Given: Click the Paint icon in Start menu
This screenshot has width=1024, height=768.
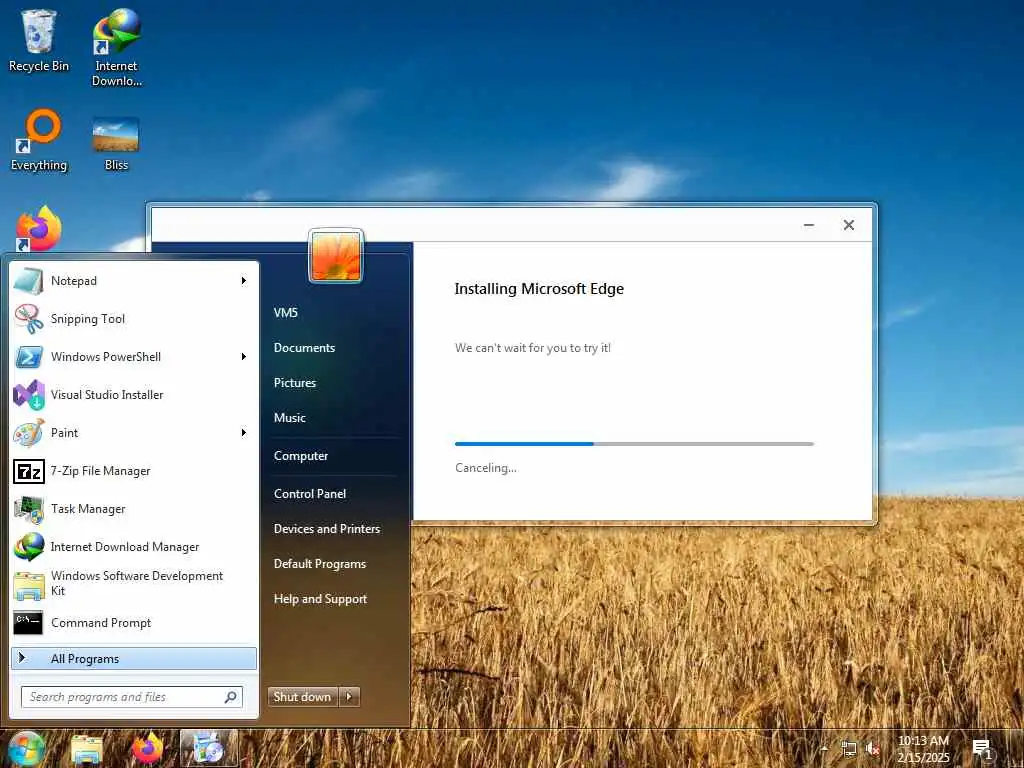Looking at the screenshot, I should (28, 433).
